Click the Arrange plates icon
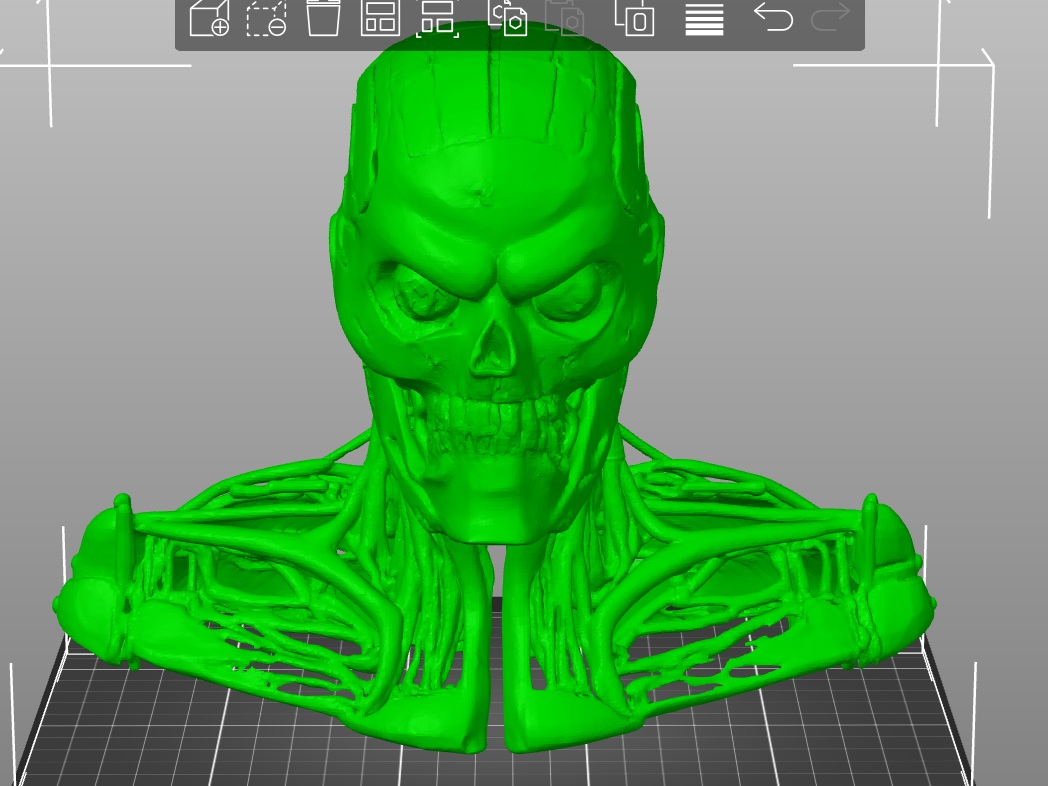 tap(380, 18)
